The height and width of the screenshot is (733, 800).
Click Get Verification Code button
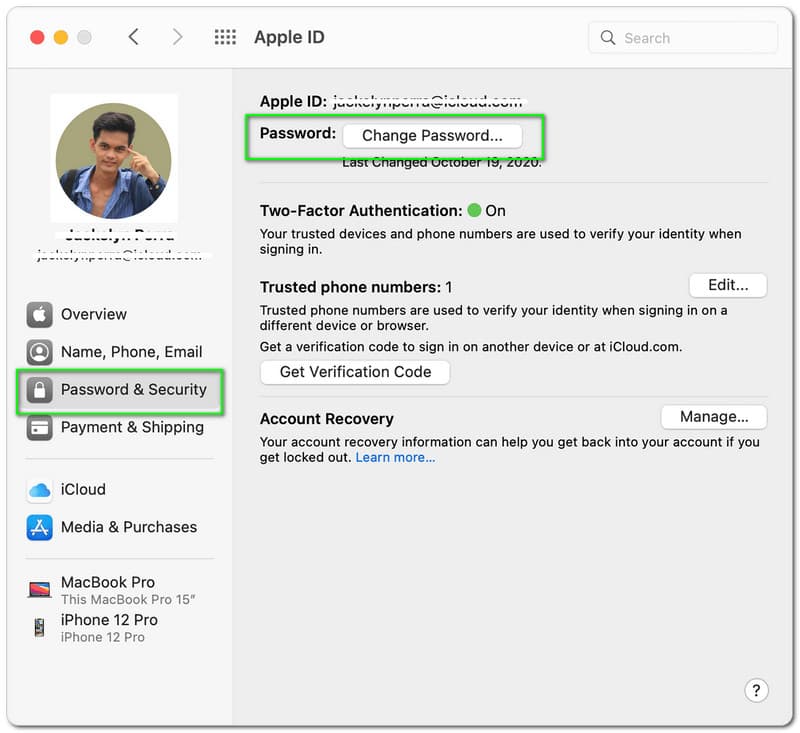coord(355,372)
